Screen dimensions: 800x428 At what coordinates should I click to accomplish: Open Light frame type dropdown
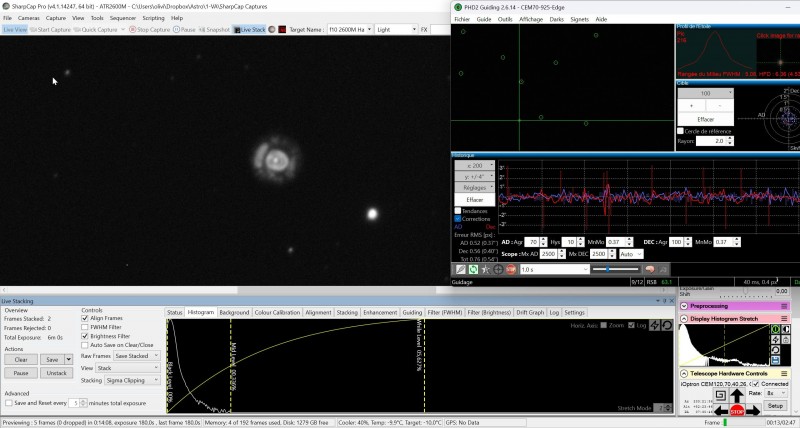[x=396, y=30]
